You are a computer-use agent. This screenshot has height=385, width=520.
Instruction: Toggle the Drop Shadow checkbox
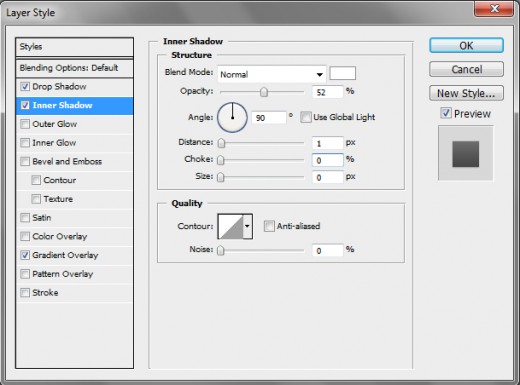25,87
